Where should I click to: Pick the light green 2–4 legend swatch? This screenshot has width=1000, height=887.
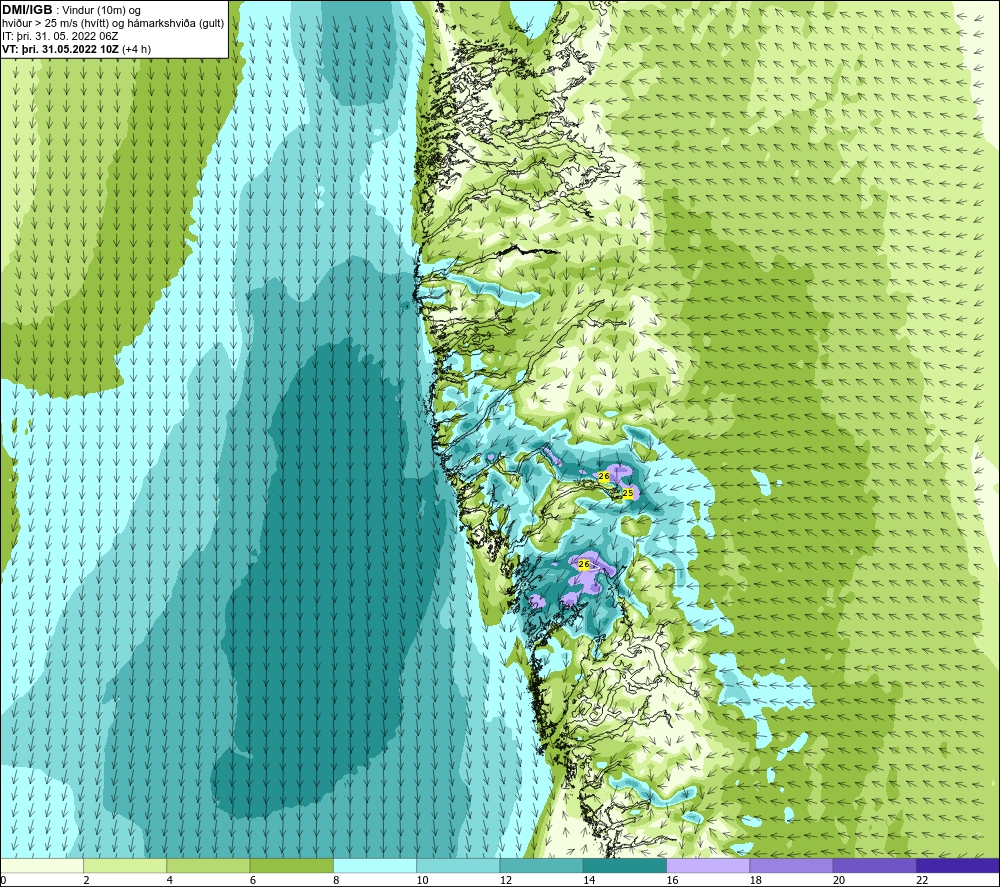[x=125, y=865]
